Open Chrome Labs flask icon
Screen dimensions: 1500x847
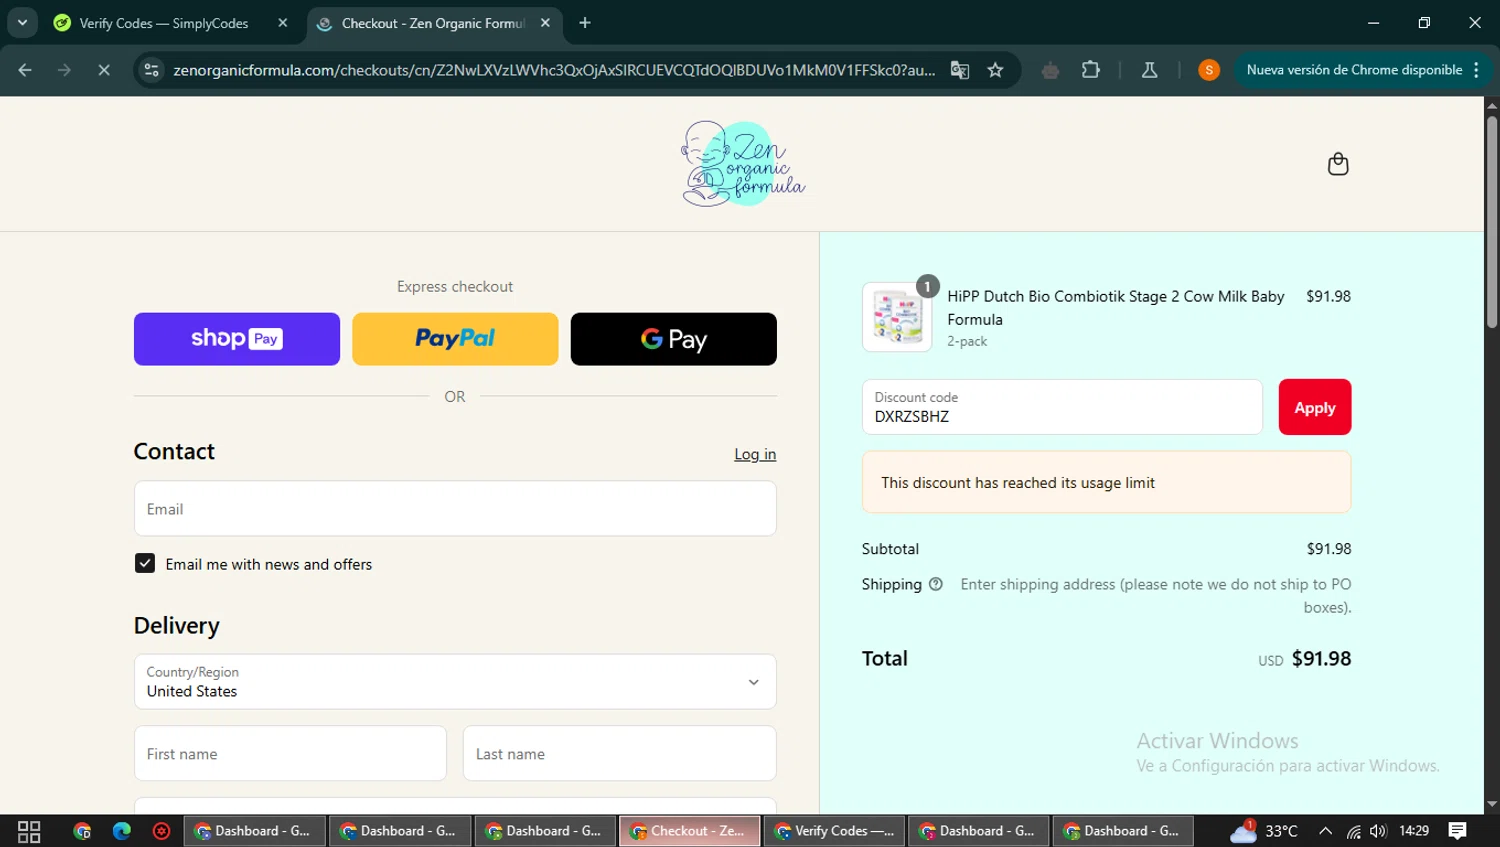coord(1149,70)
